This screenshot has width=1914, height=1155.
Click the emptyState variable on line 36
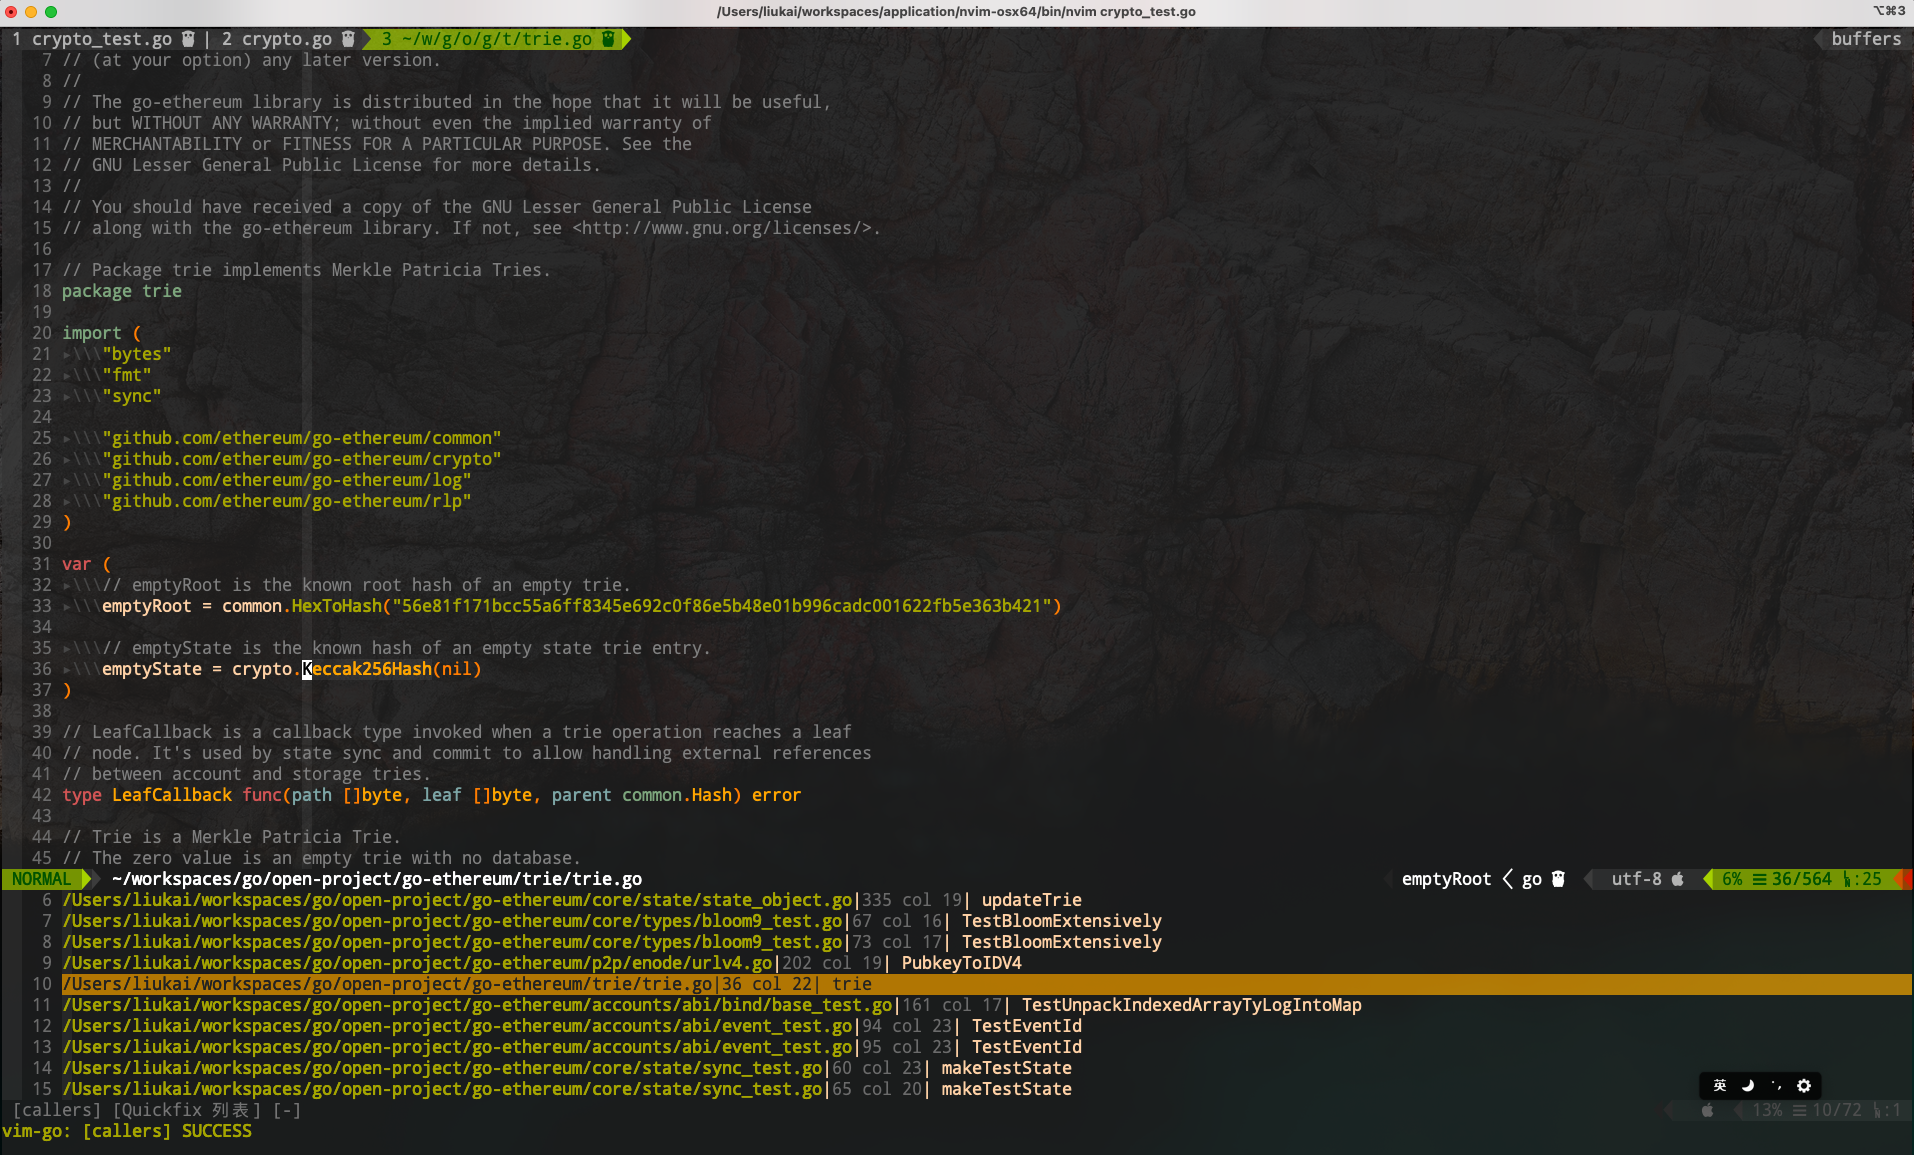click(152, 669)
